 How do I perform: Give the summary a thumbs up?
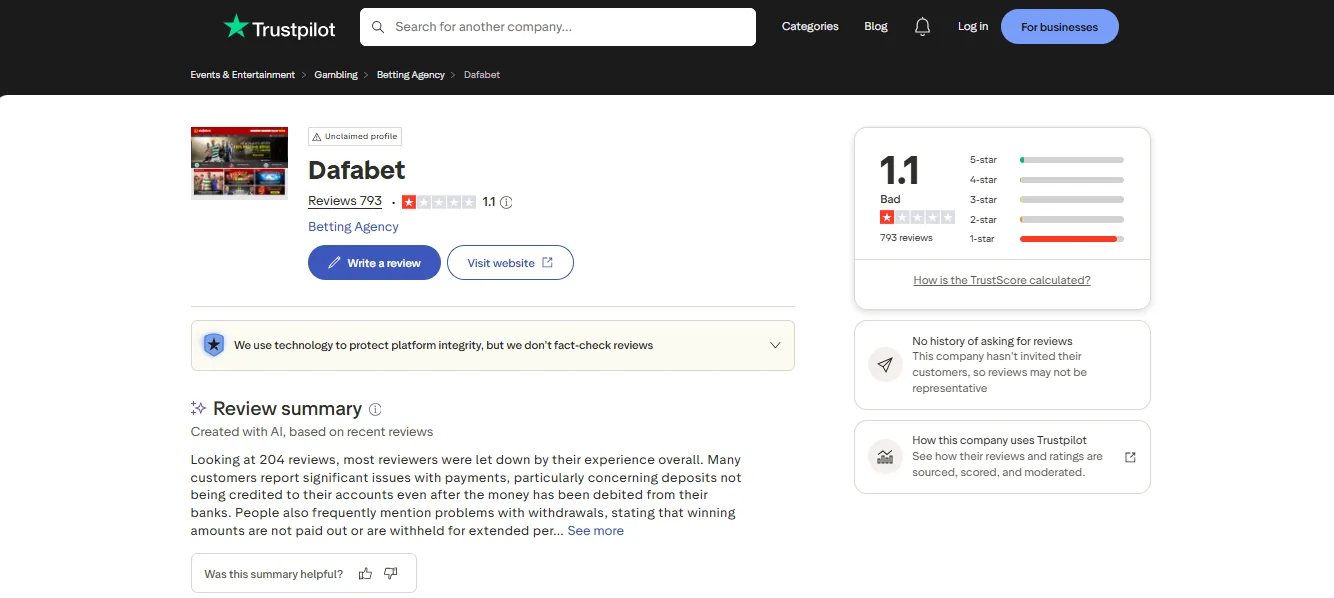(x=365, y=574)
